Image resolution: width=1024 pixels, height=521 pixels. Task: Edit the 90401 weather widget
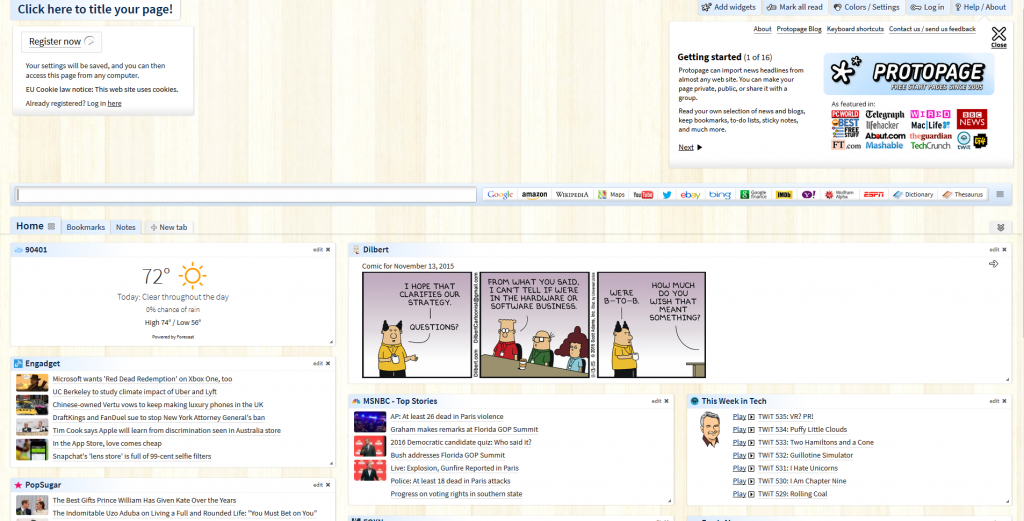318,250
